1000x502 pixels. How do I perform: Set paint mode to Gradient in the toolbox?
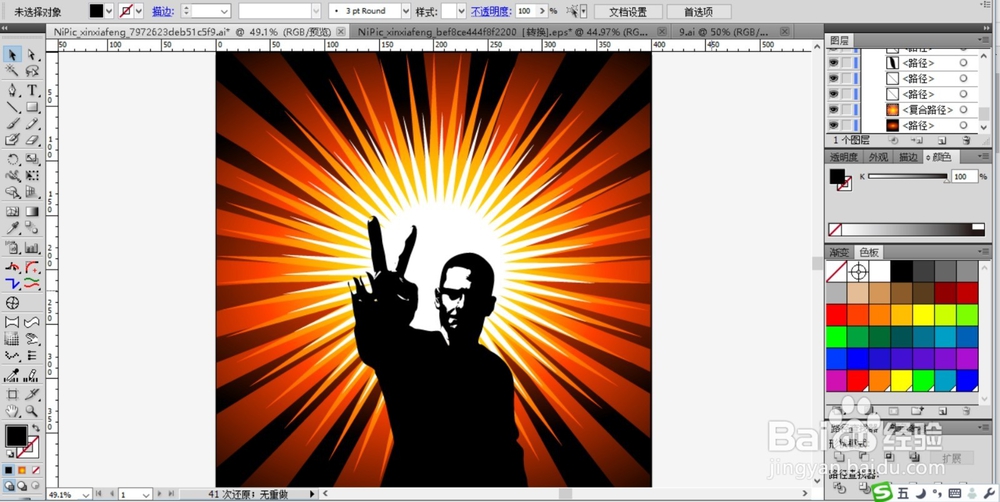pos(22,470)
